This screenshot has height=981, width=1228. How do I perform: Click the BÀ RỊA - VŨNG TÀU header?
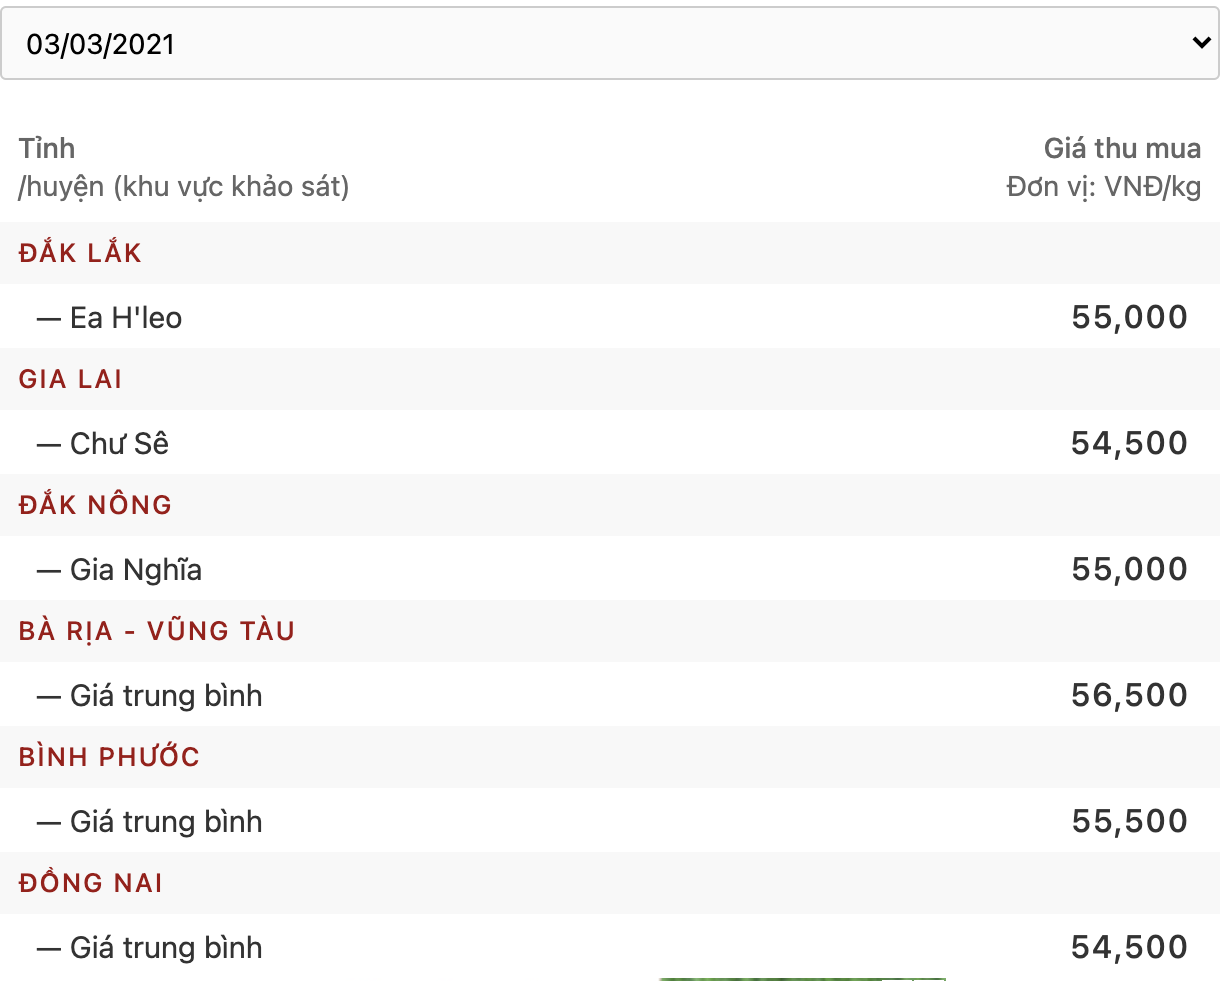coord(156,631)
